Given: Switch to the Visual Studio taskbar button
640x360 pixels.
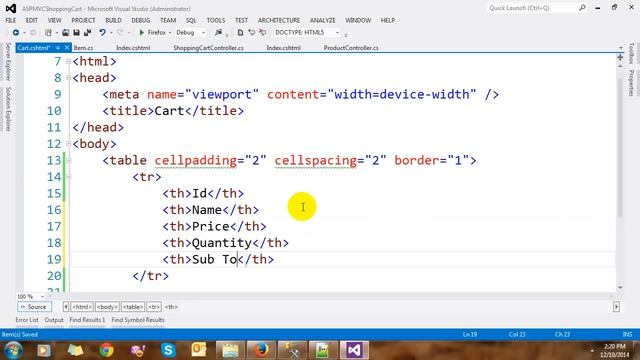Looking at the screenshot, I should coord(354,350).
